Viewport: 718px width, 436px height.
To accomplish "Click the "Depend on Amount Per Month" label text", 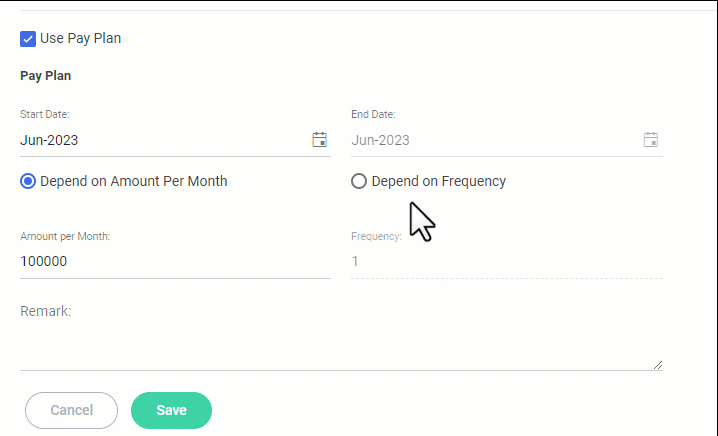I will pyautogui.click(x=134, y=181).
